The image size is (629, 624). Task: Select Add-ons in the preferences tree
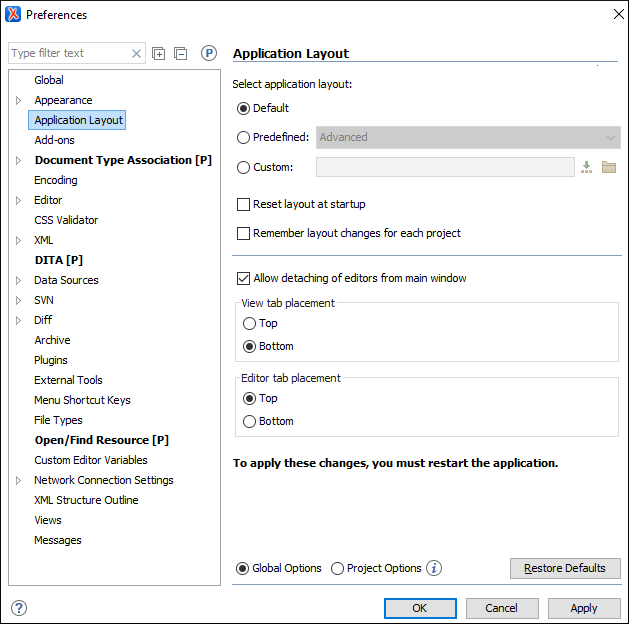coord(54,140)
